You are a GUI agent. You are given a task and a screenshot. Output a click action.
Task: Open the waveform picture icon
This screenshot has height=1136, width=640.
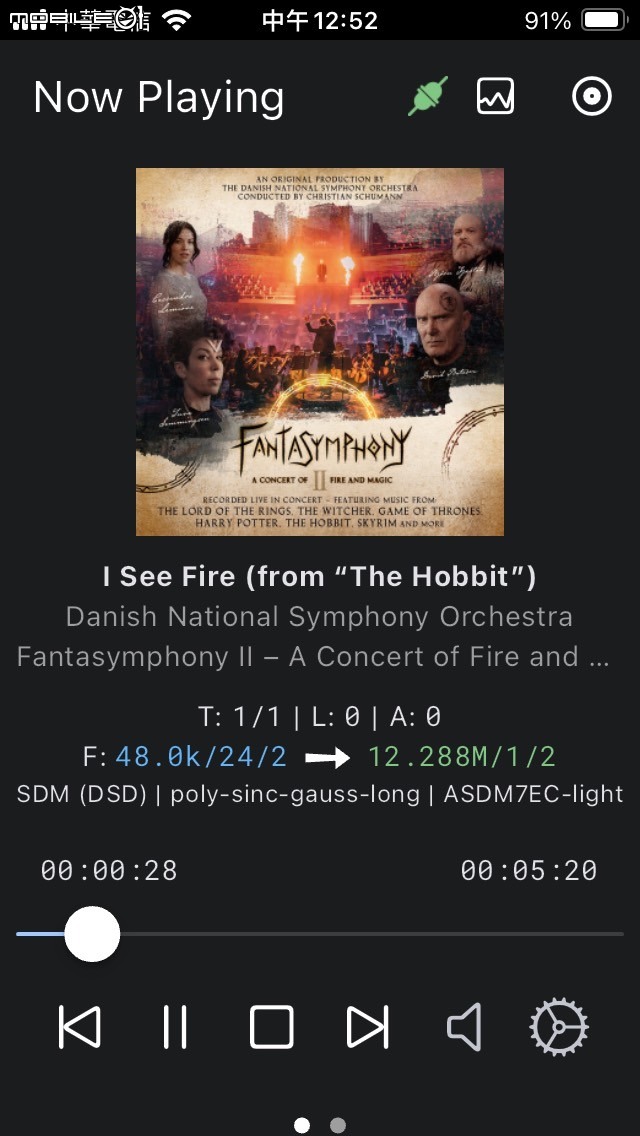pos(496,96)
